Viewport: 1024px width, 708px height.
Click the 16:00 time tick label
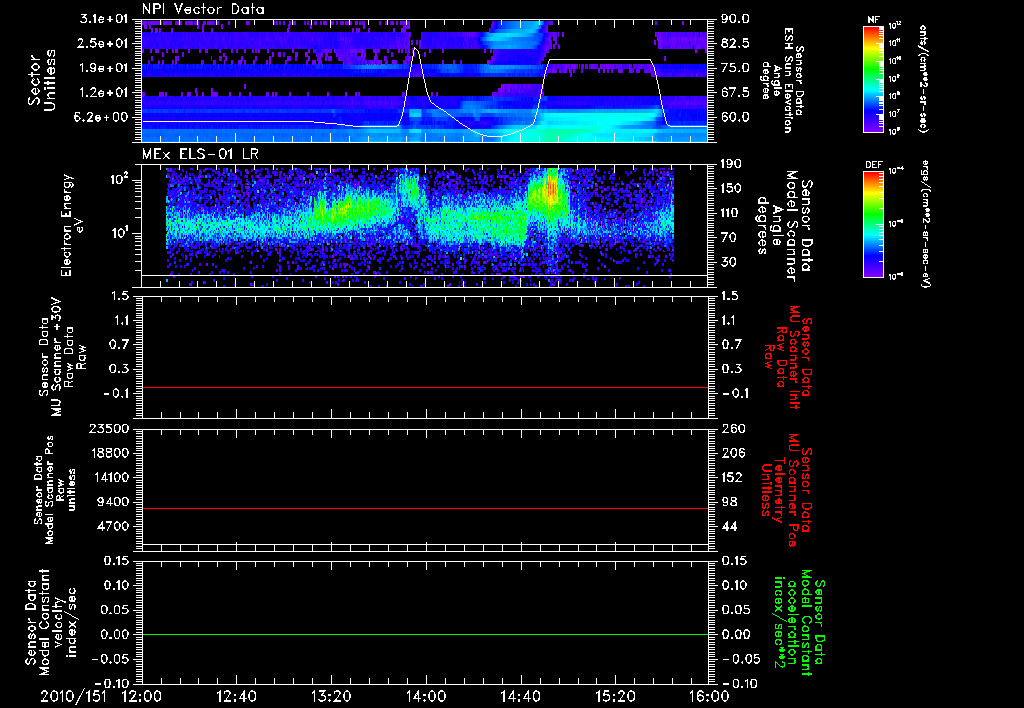tap(709, 696)
